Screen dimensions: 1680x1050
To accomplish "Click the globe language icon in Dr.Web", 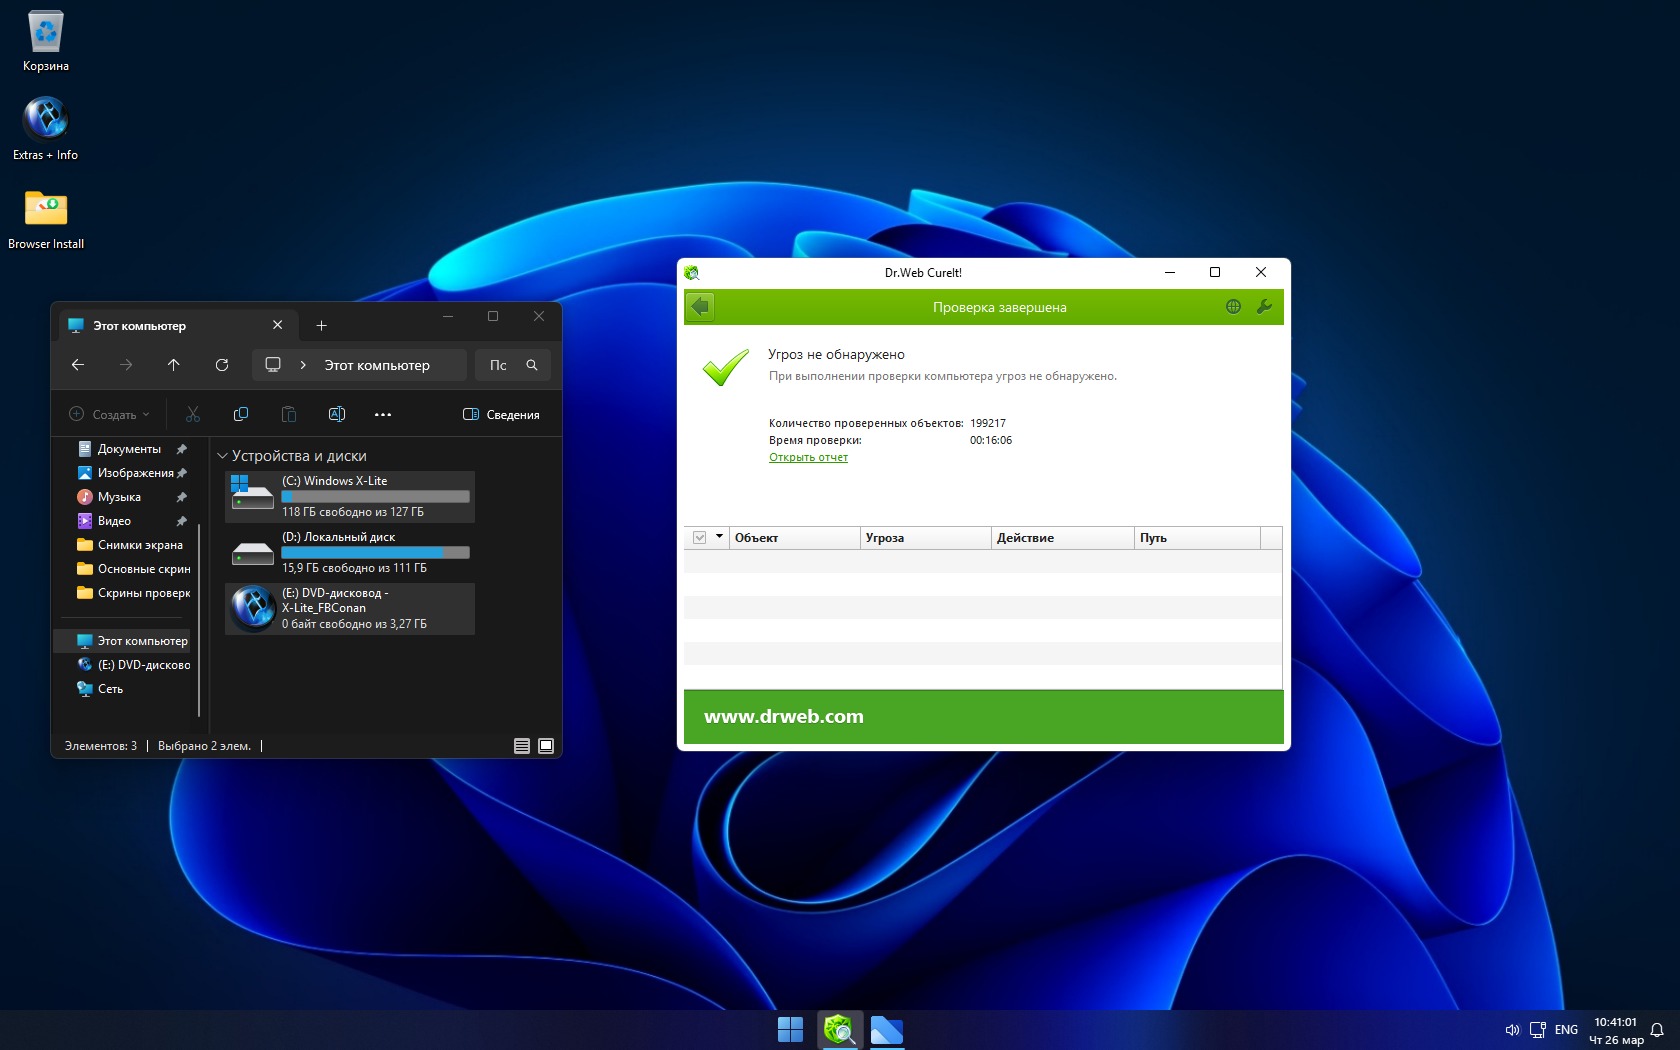I will [1233, 307].
